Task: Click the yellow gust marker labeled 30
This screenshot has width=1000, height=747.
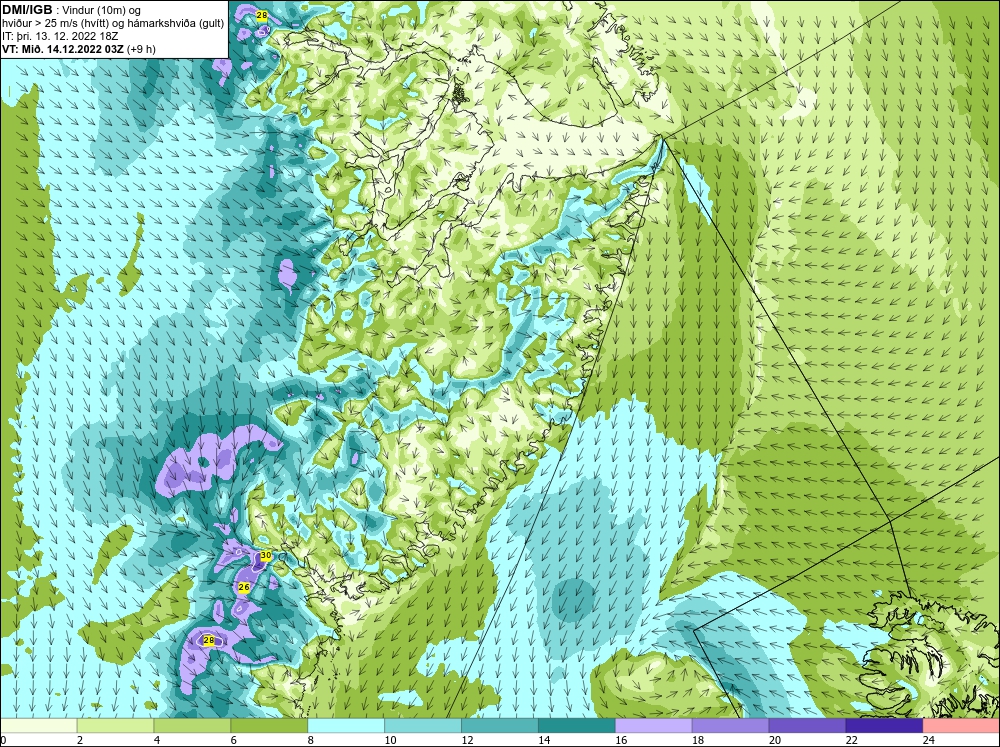Action: pos(265,556)
